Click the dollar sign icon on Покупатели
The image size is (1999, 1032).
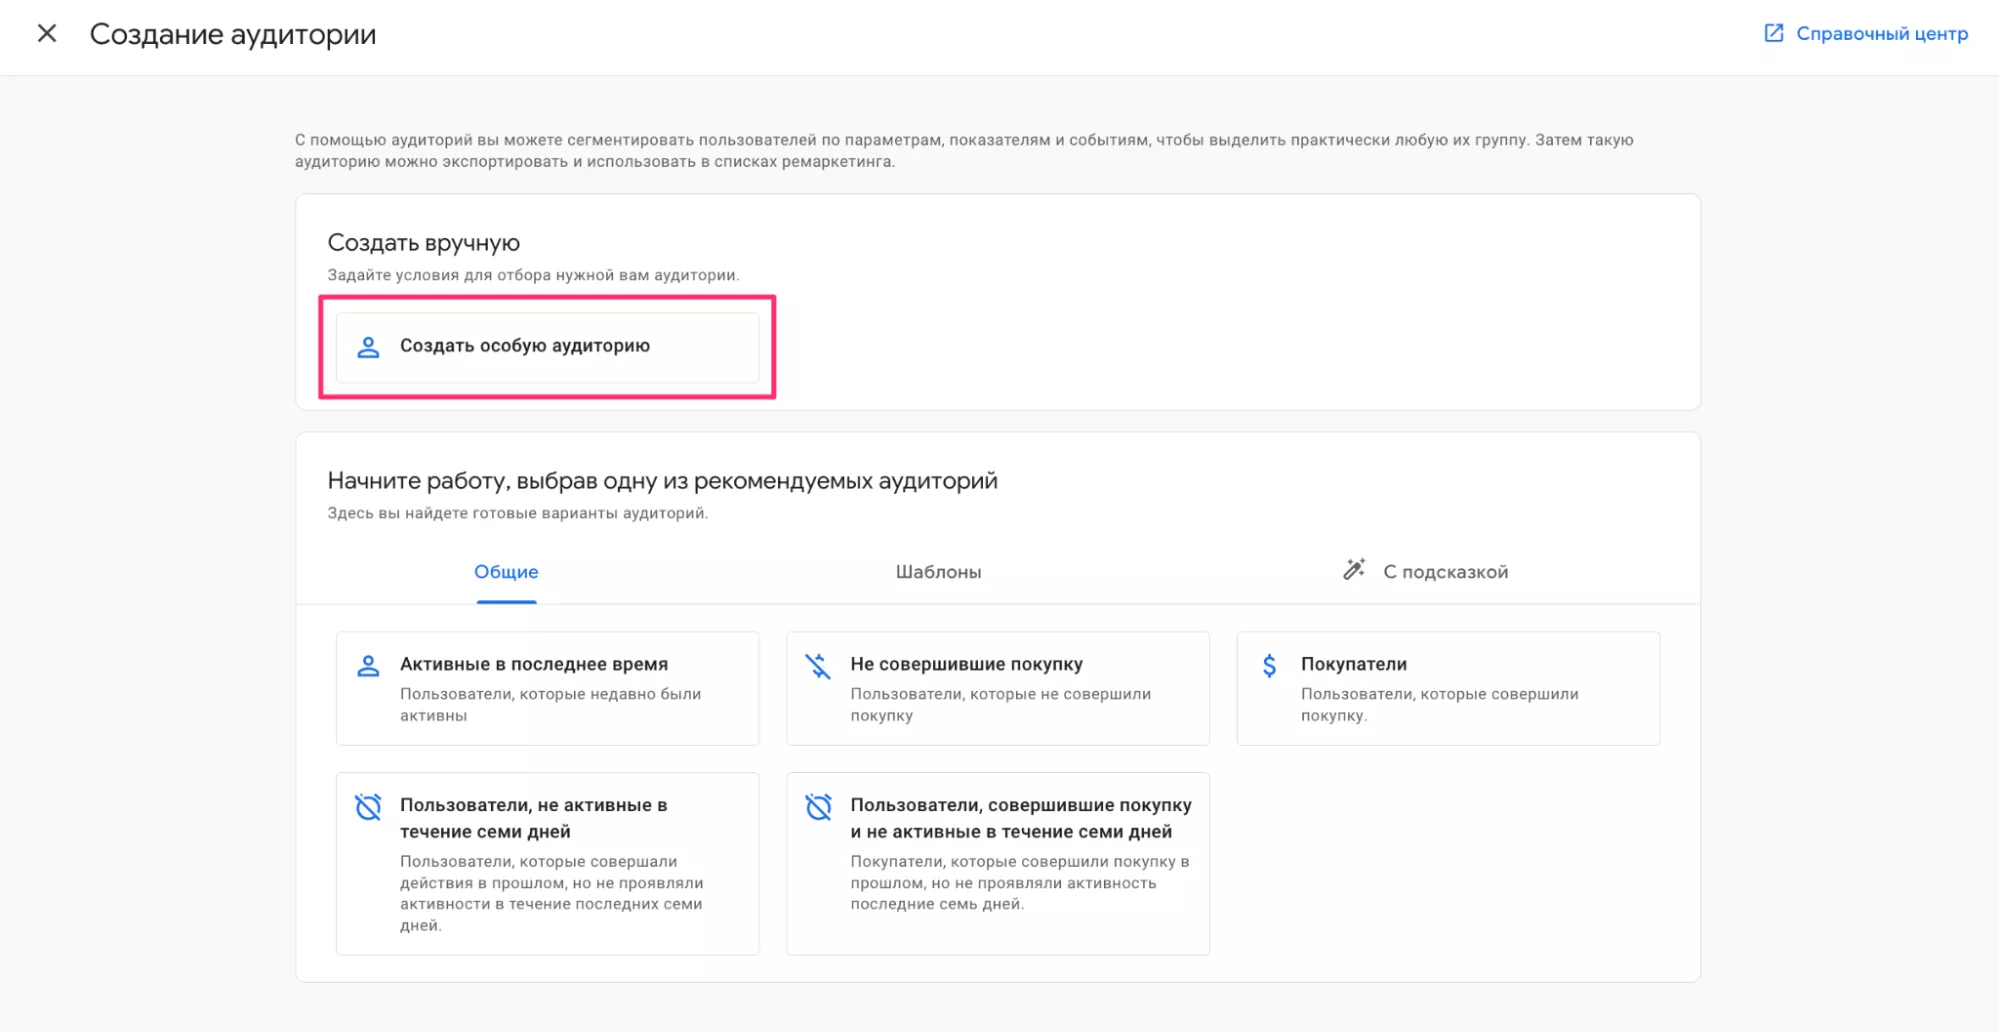(1269, 666)
